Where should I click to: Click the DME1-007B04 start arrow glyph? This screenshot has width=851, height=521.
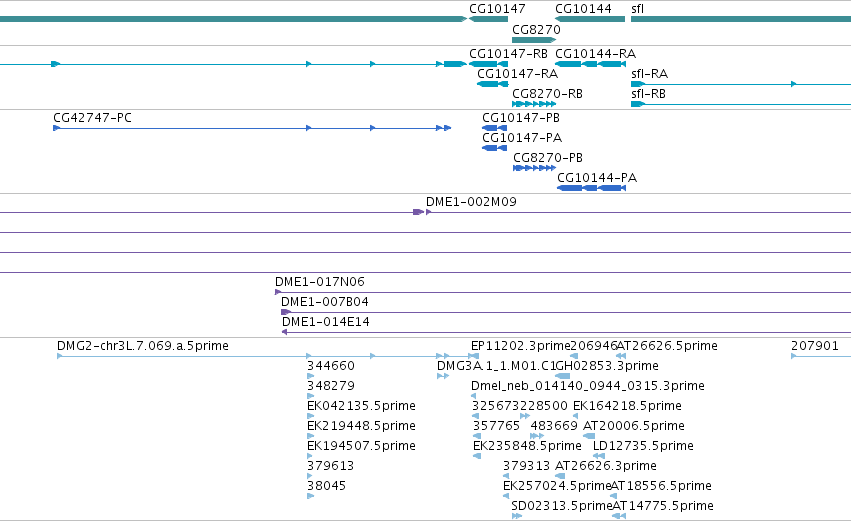coord(285,312)
